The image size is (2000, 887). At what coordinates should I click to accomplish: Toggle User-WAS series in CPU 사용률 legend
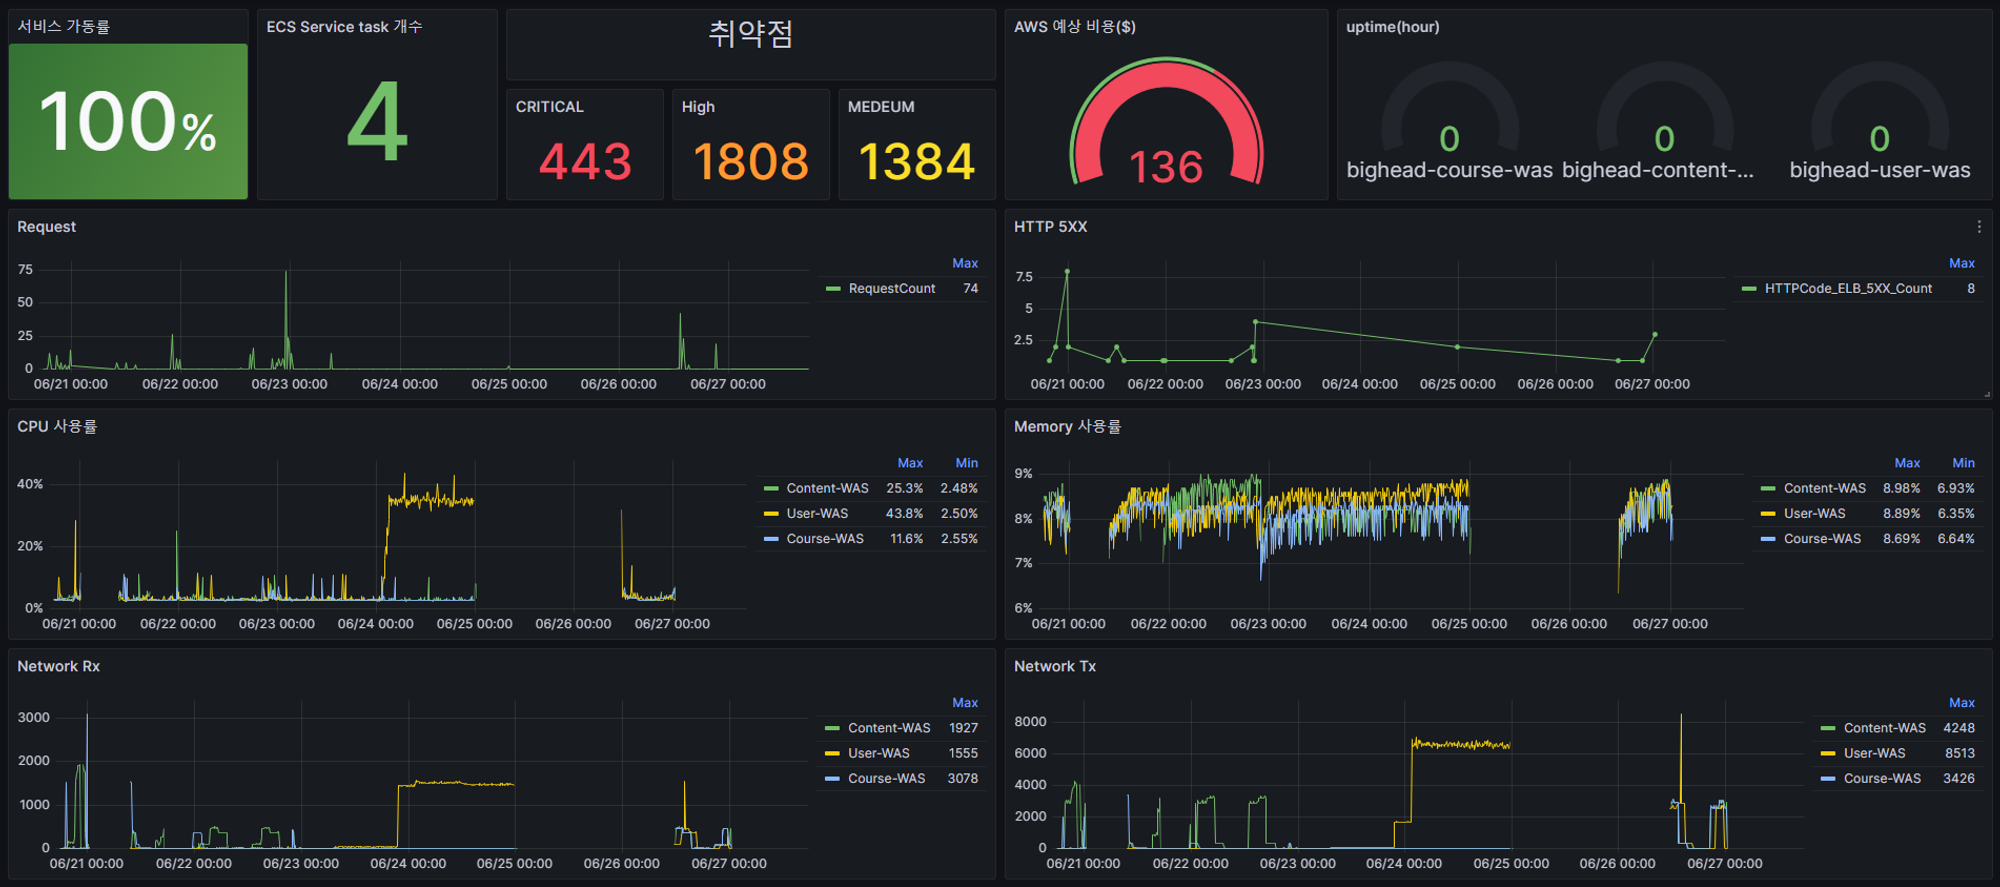click(x=817, y=514)
